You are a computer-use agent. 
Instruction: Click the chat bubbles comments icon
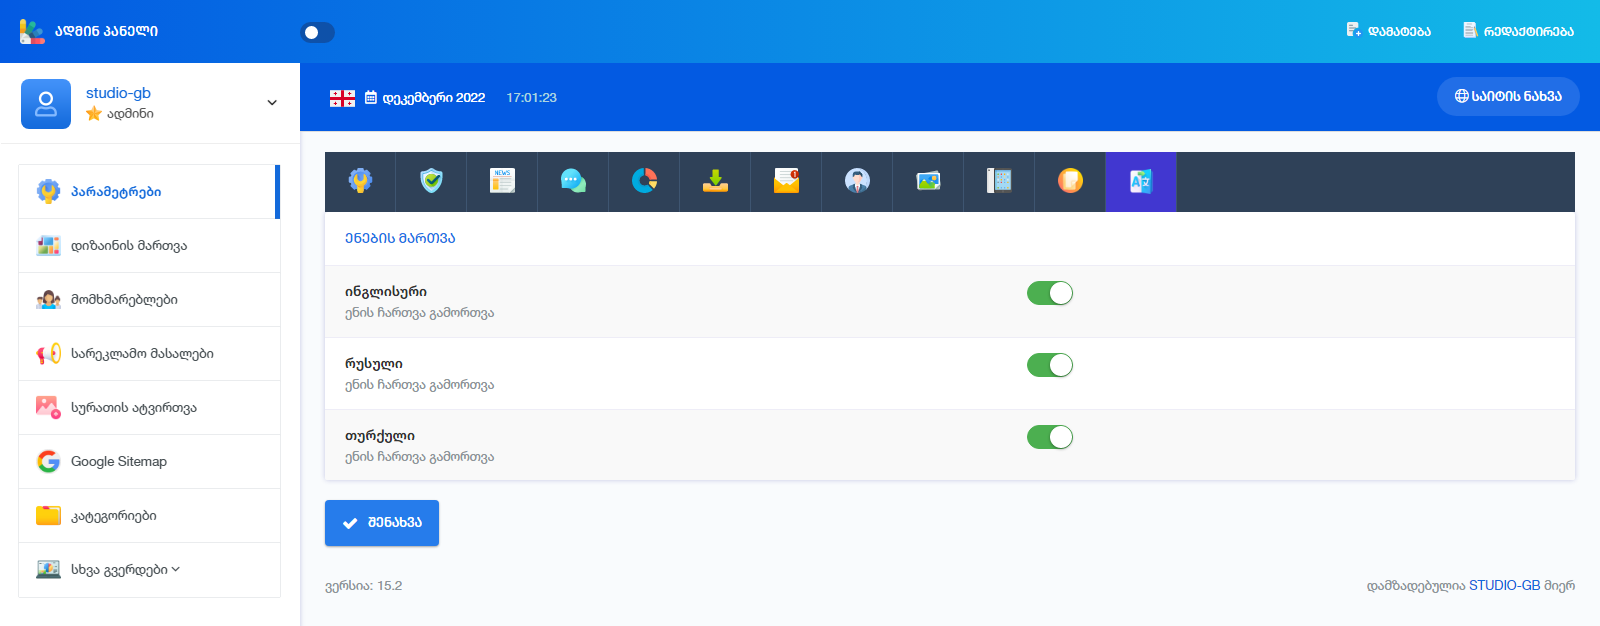(573, 181)
